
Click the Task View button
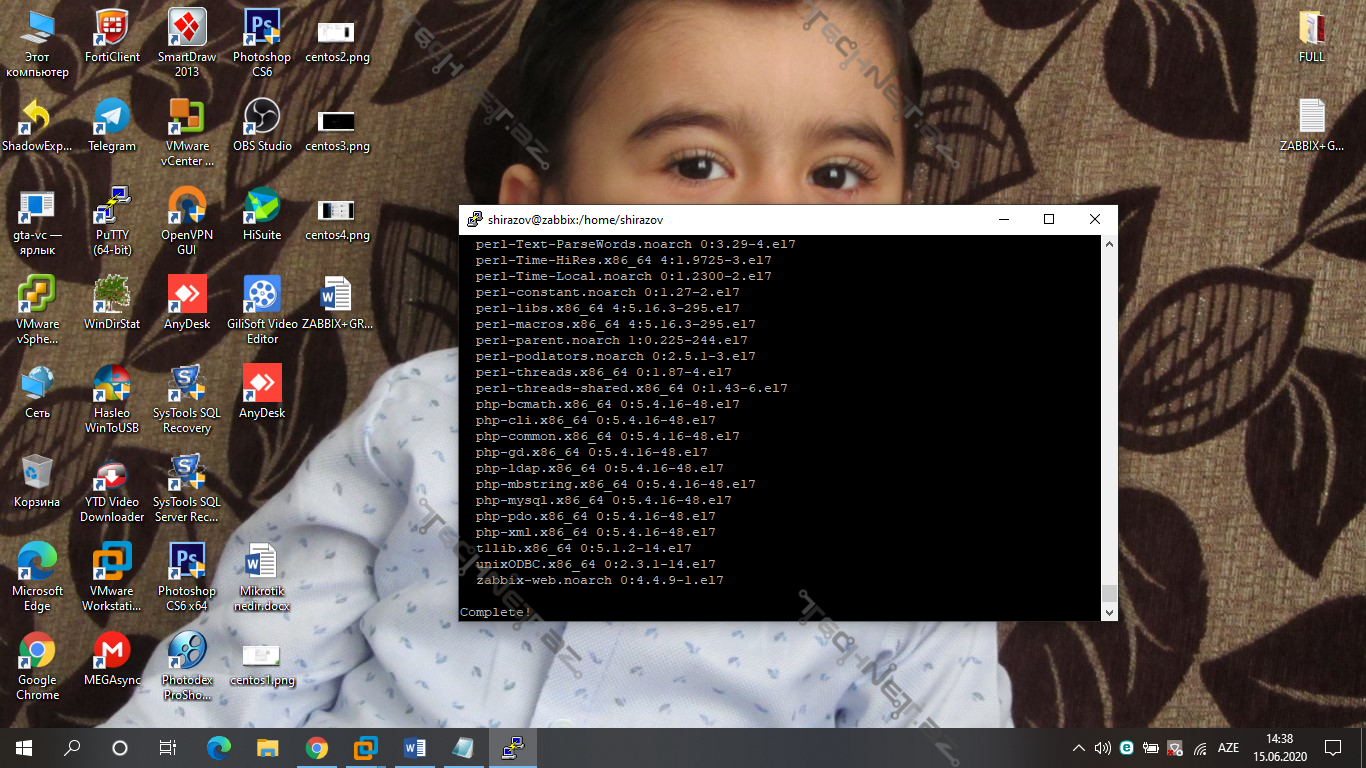click(x=168, y=748)
